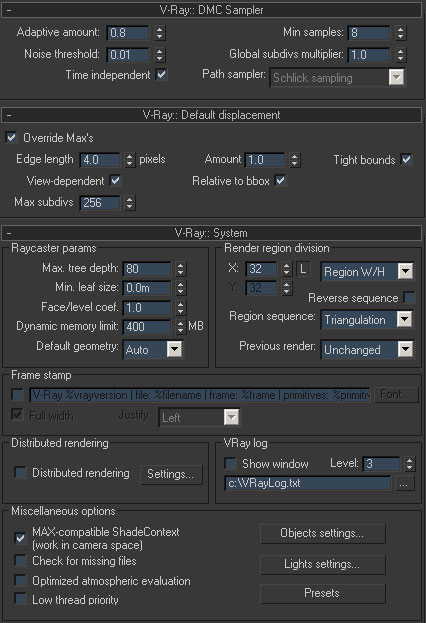Click the render region X value field
Screen dimensions: 426x623
click(x=261, y=269)
